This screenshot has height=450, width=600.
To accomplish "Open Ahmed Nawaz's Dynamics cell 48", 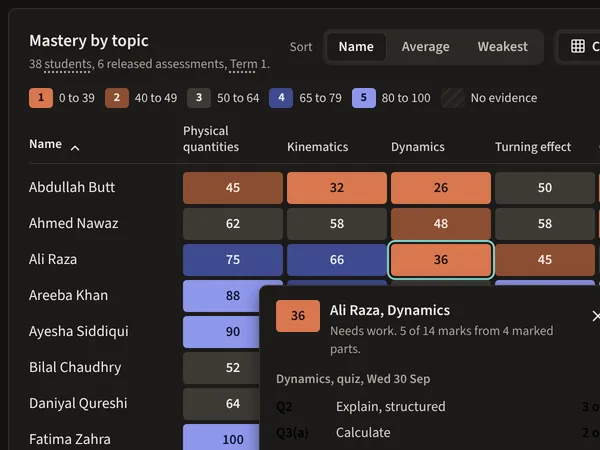I will (441, 224).
